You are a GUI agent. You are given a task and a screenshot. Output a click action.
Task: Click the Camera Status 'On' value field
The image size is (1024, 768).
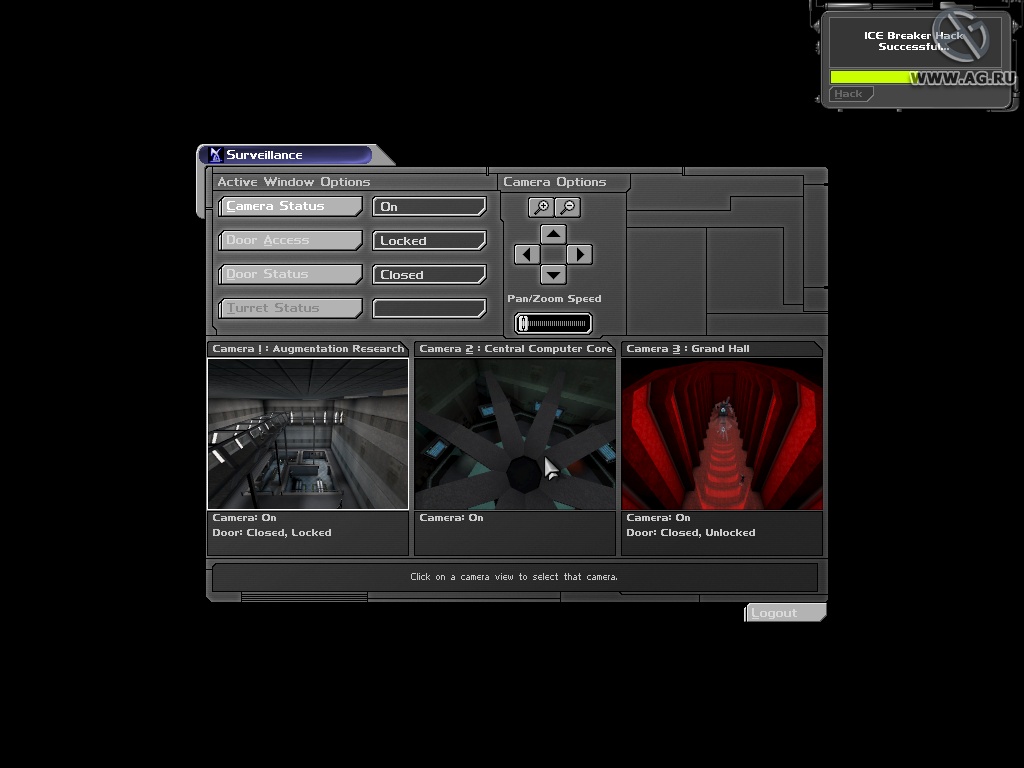click(x=429, y=207)
